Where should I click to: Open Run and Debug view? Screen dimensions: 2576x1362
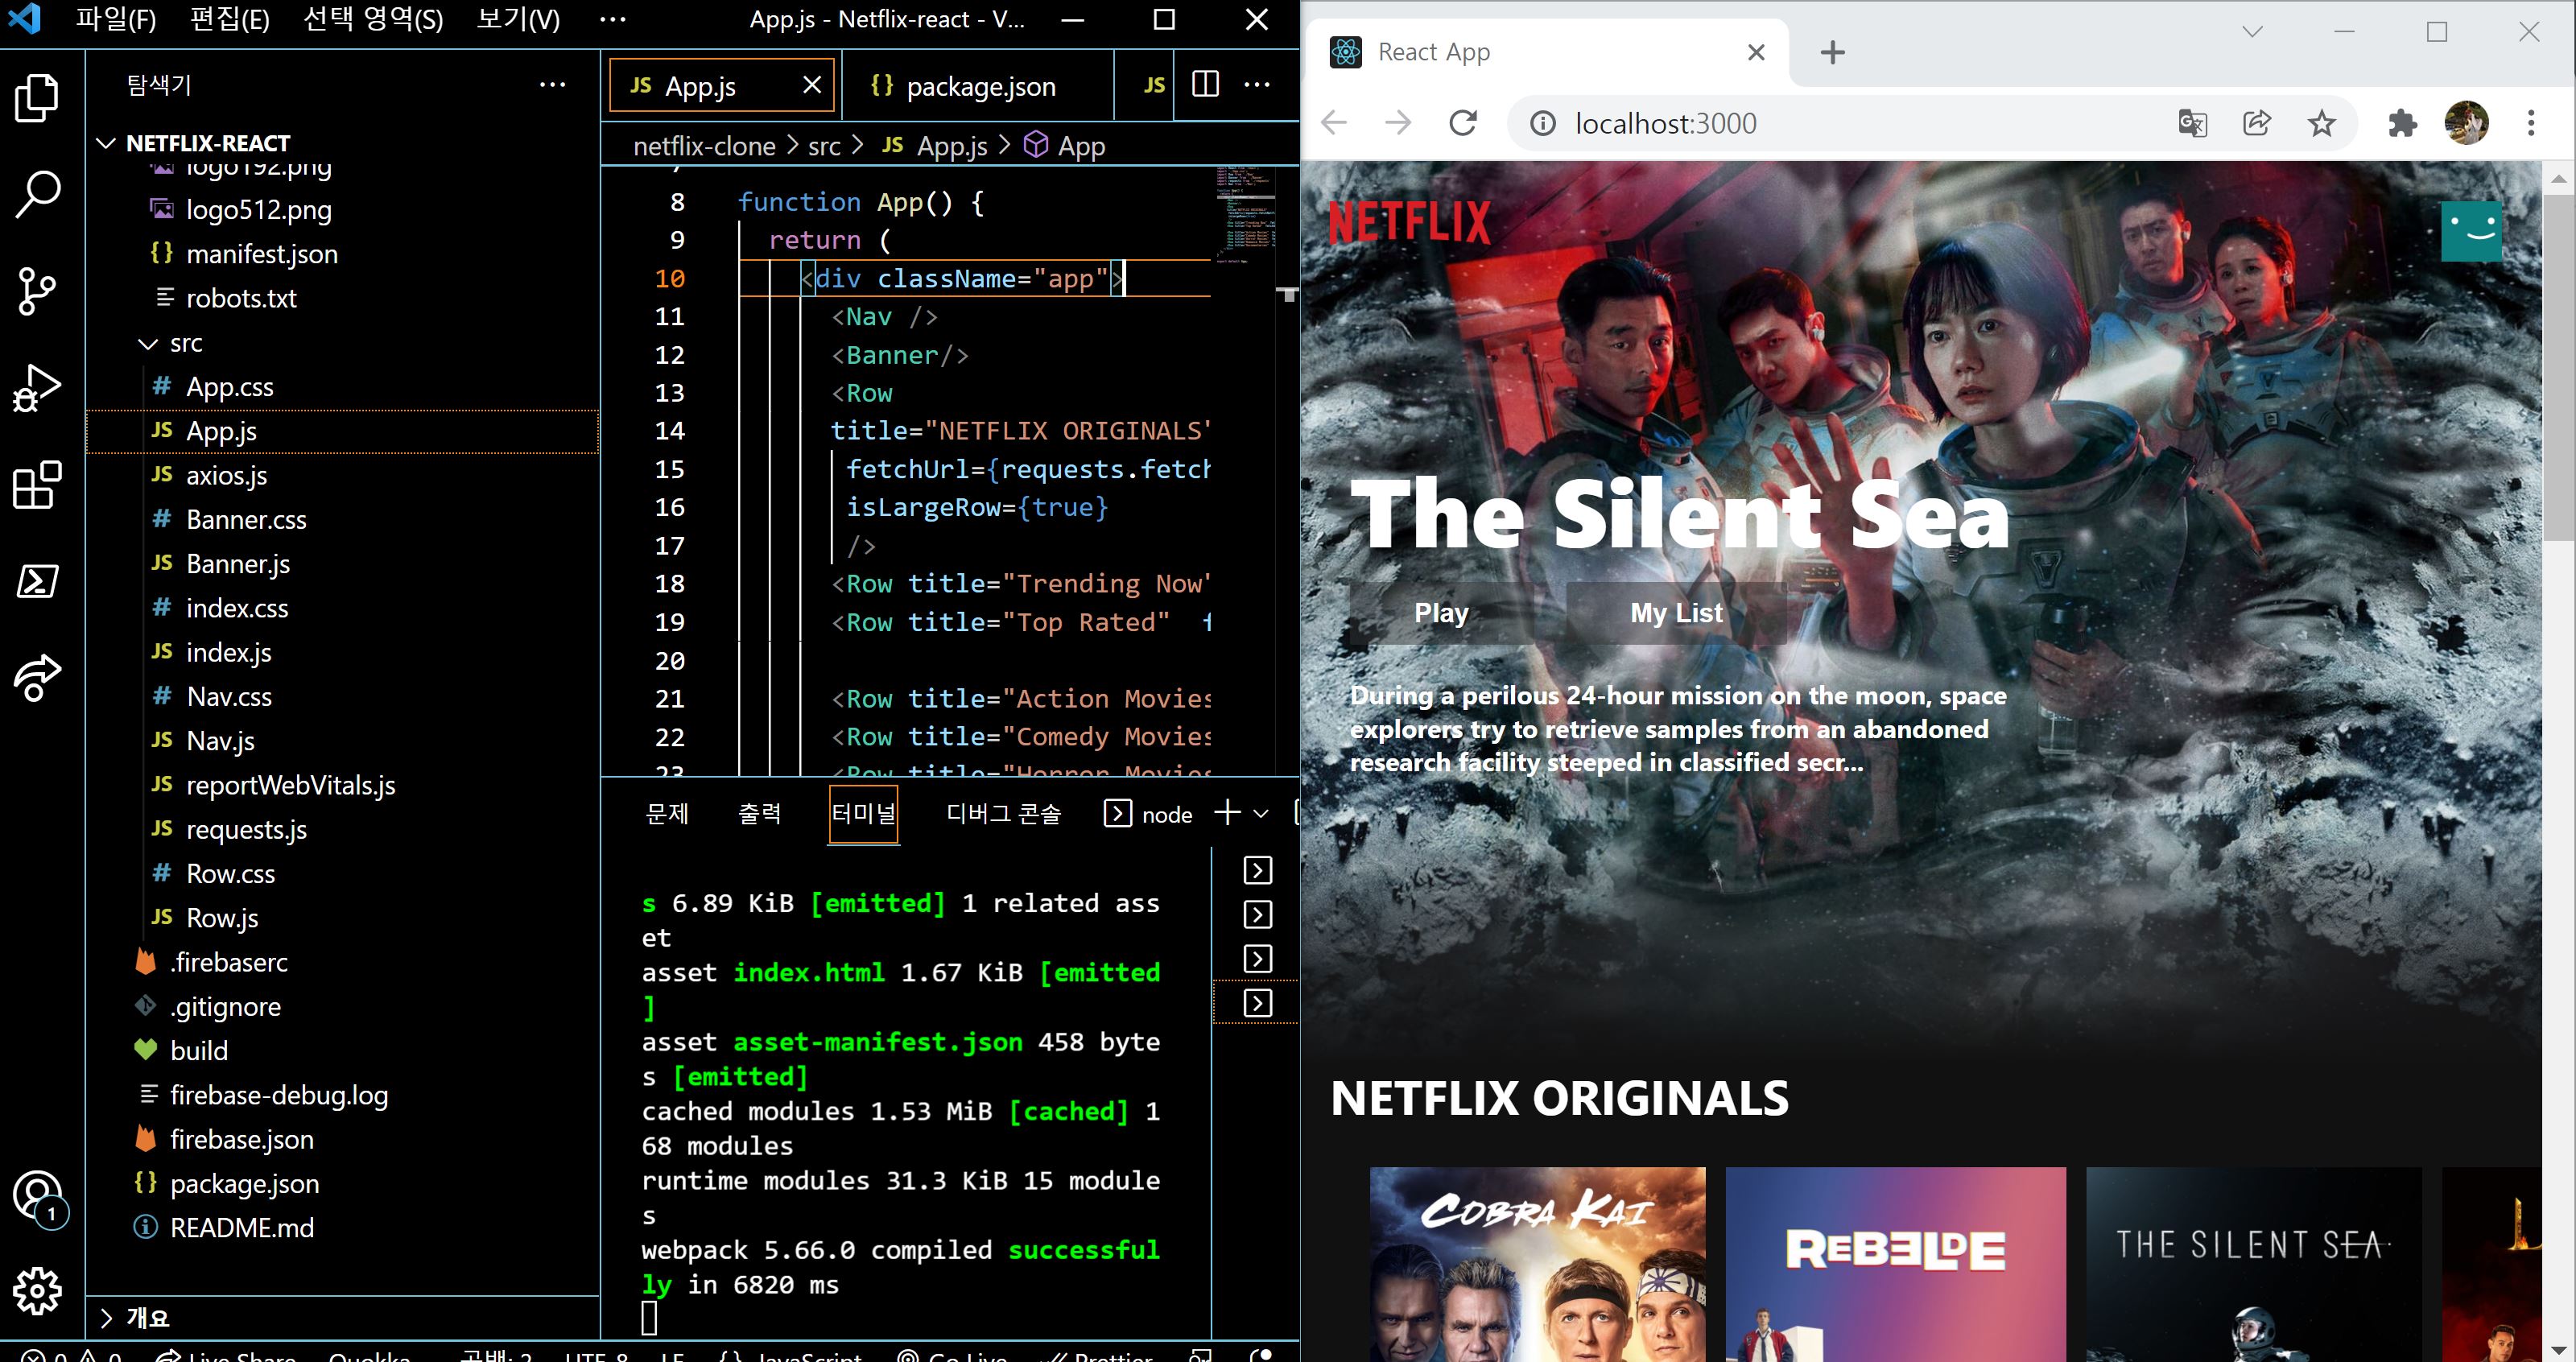pos(37,388)
